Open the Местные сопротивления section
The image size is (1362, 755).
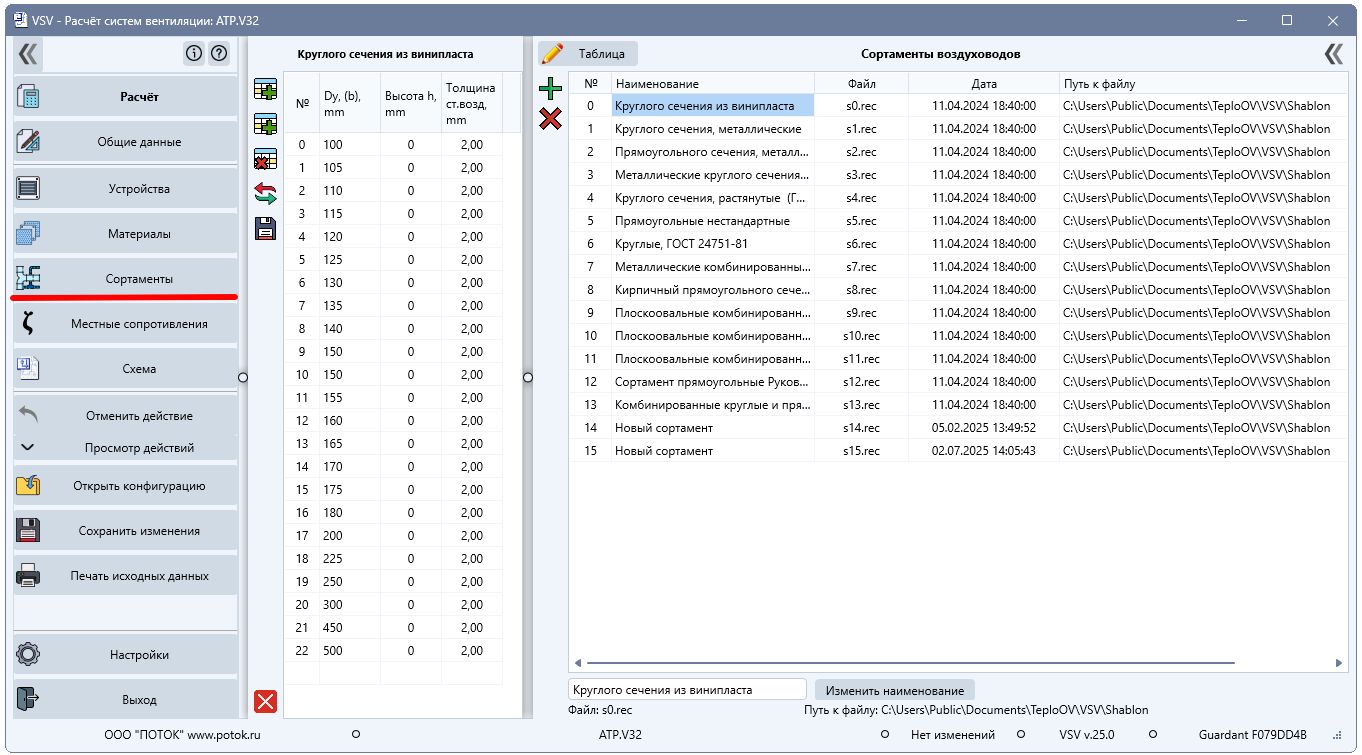(126, 324)
